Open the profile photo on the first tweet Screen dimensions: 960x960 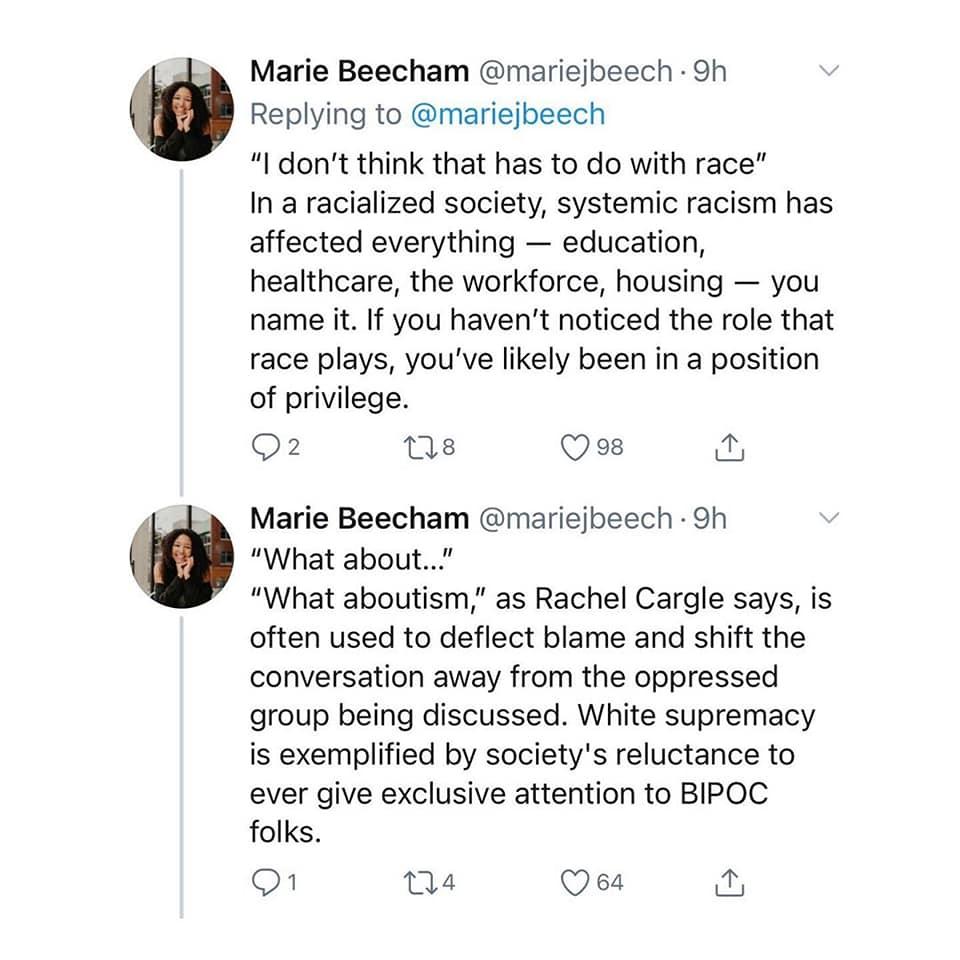[182, 109]
